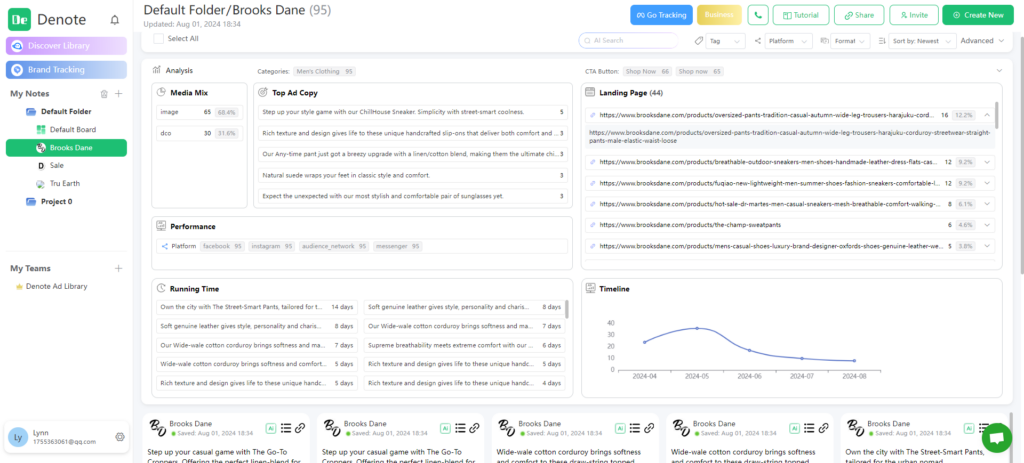Image resolution: width=1024 pixels, height=463 pixels.
Task: Focus the AI Search input field
Action: tap(628, 40)
